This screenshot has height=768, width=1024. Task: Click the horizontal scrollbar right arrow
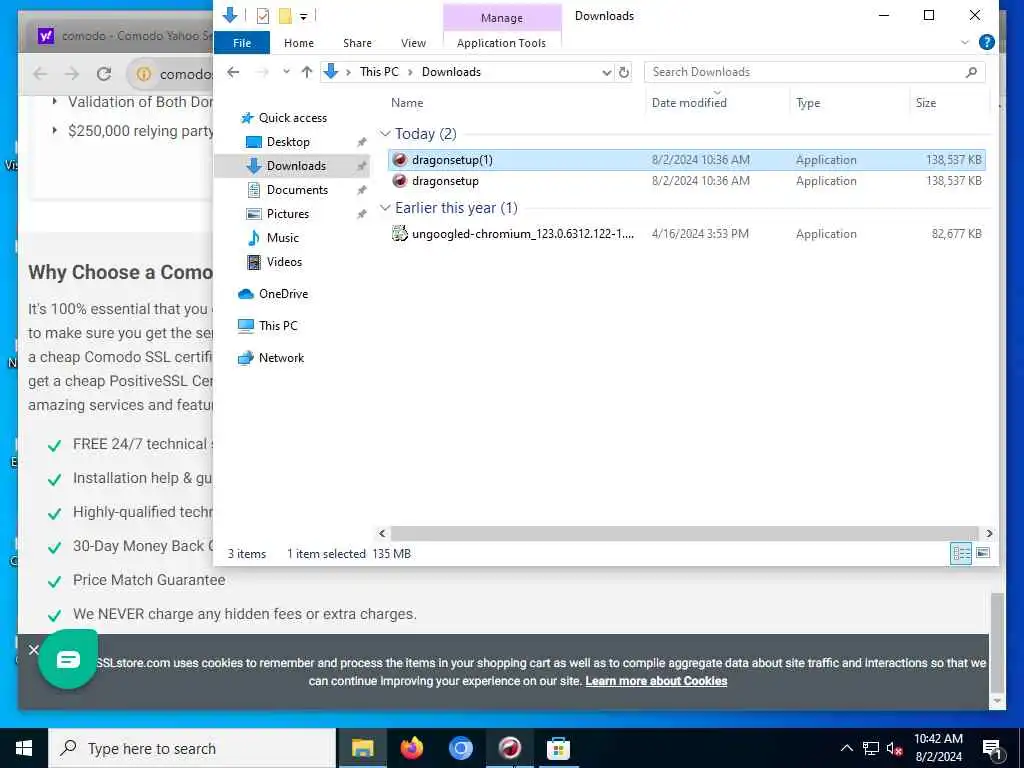989,534
